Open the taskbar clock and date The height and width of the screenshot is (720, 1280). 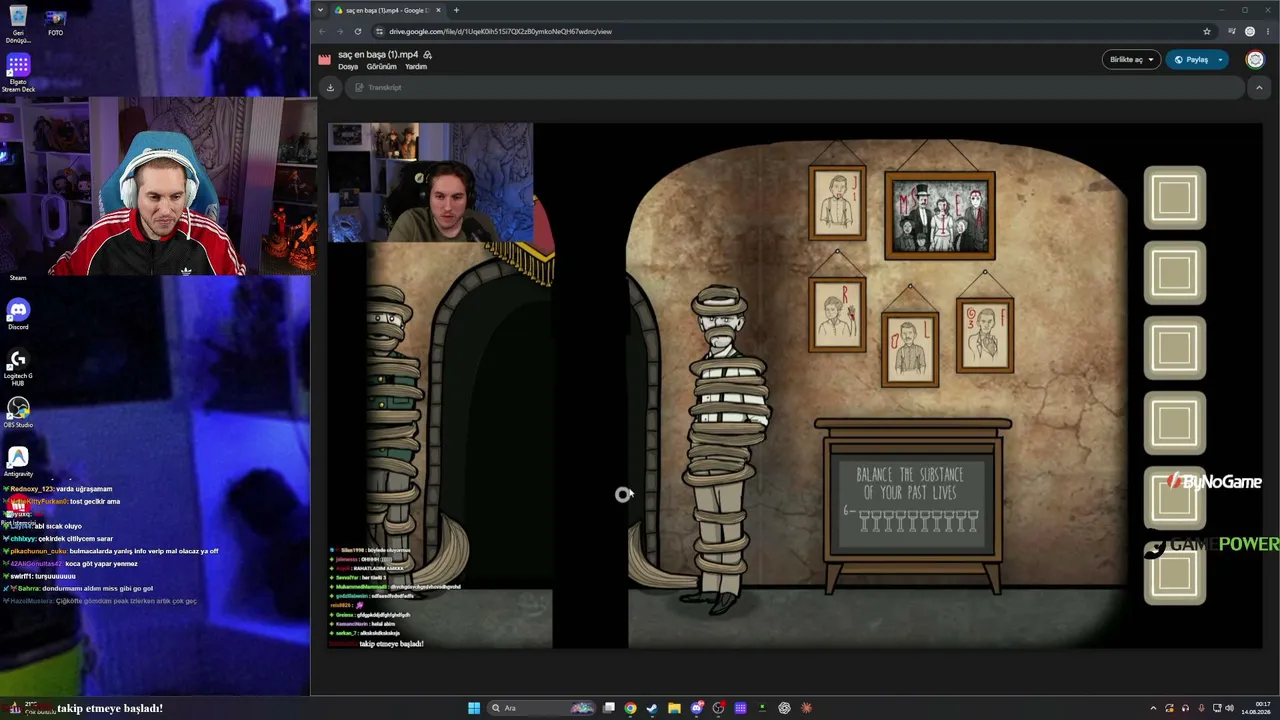[1255, 708]
